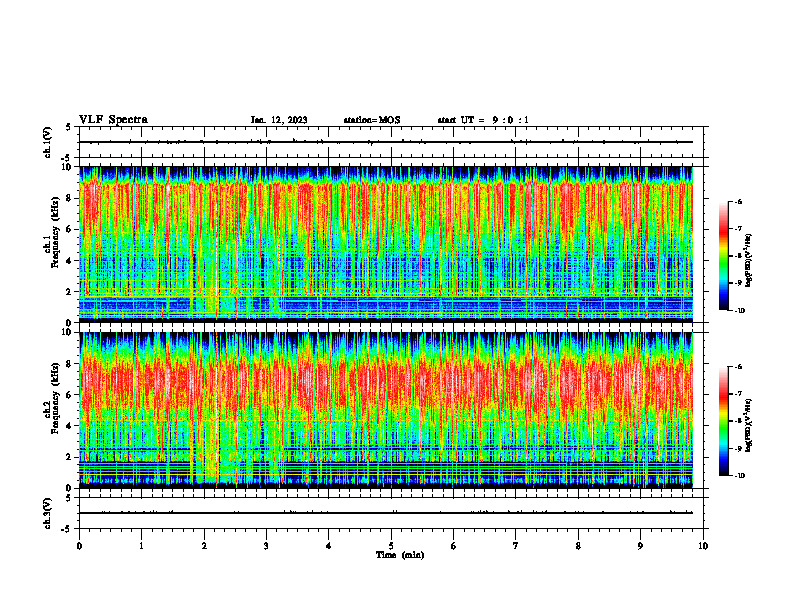Click the "5" minute tick on time axis

391,546
